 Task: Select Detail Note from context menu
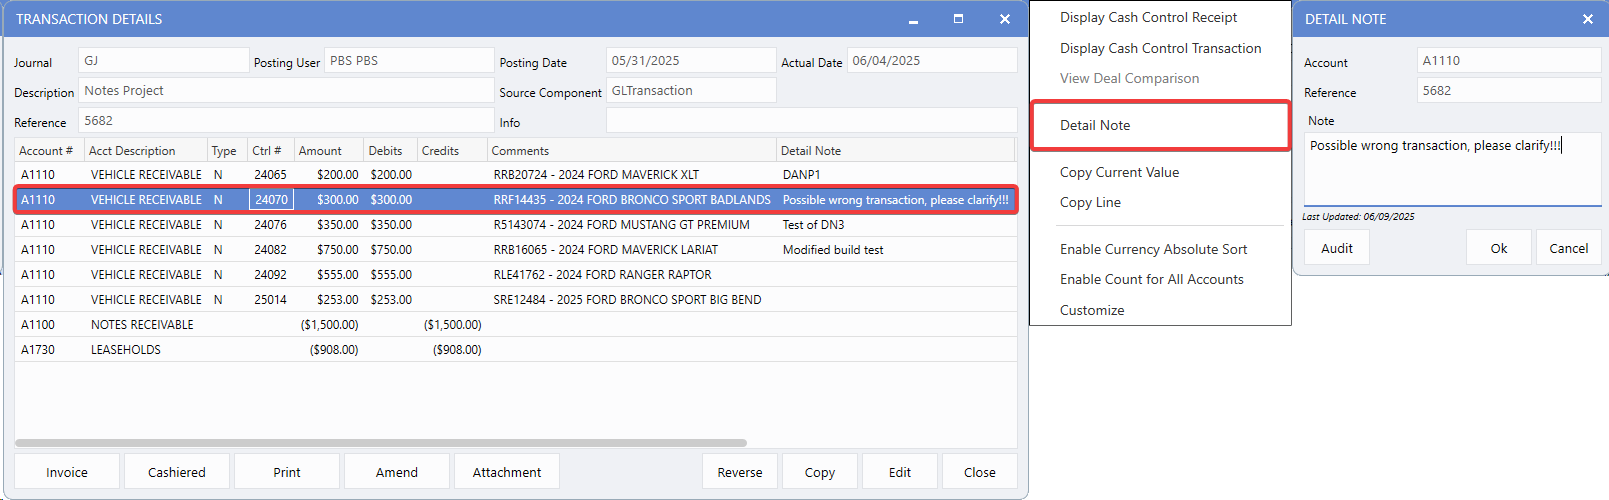click(1095, 125)
